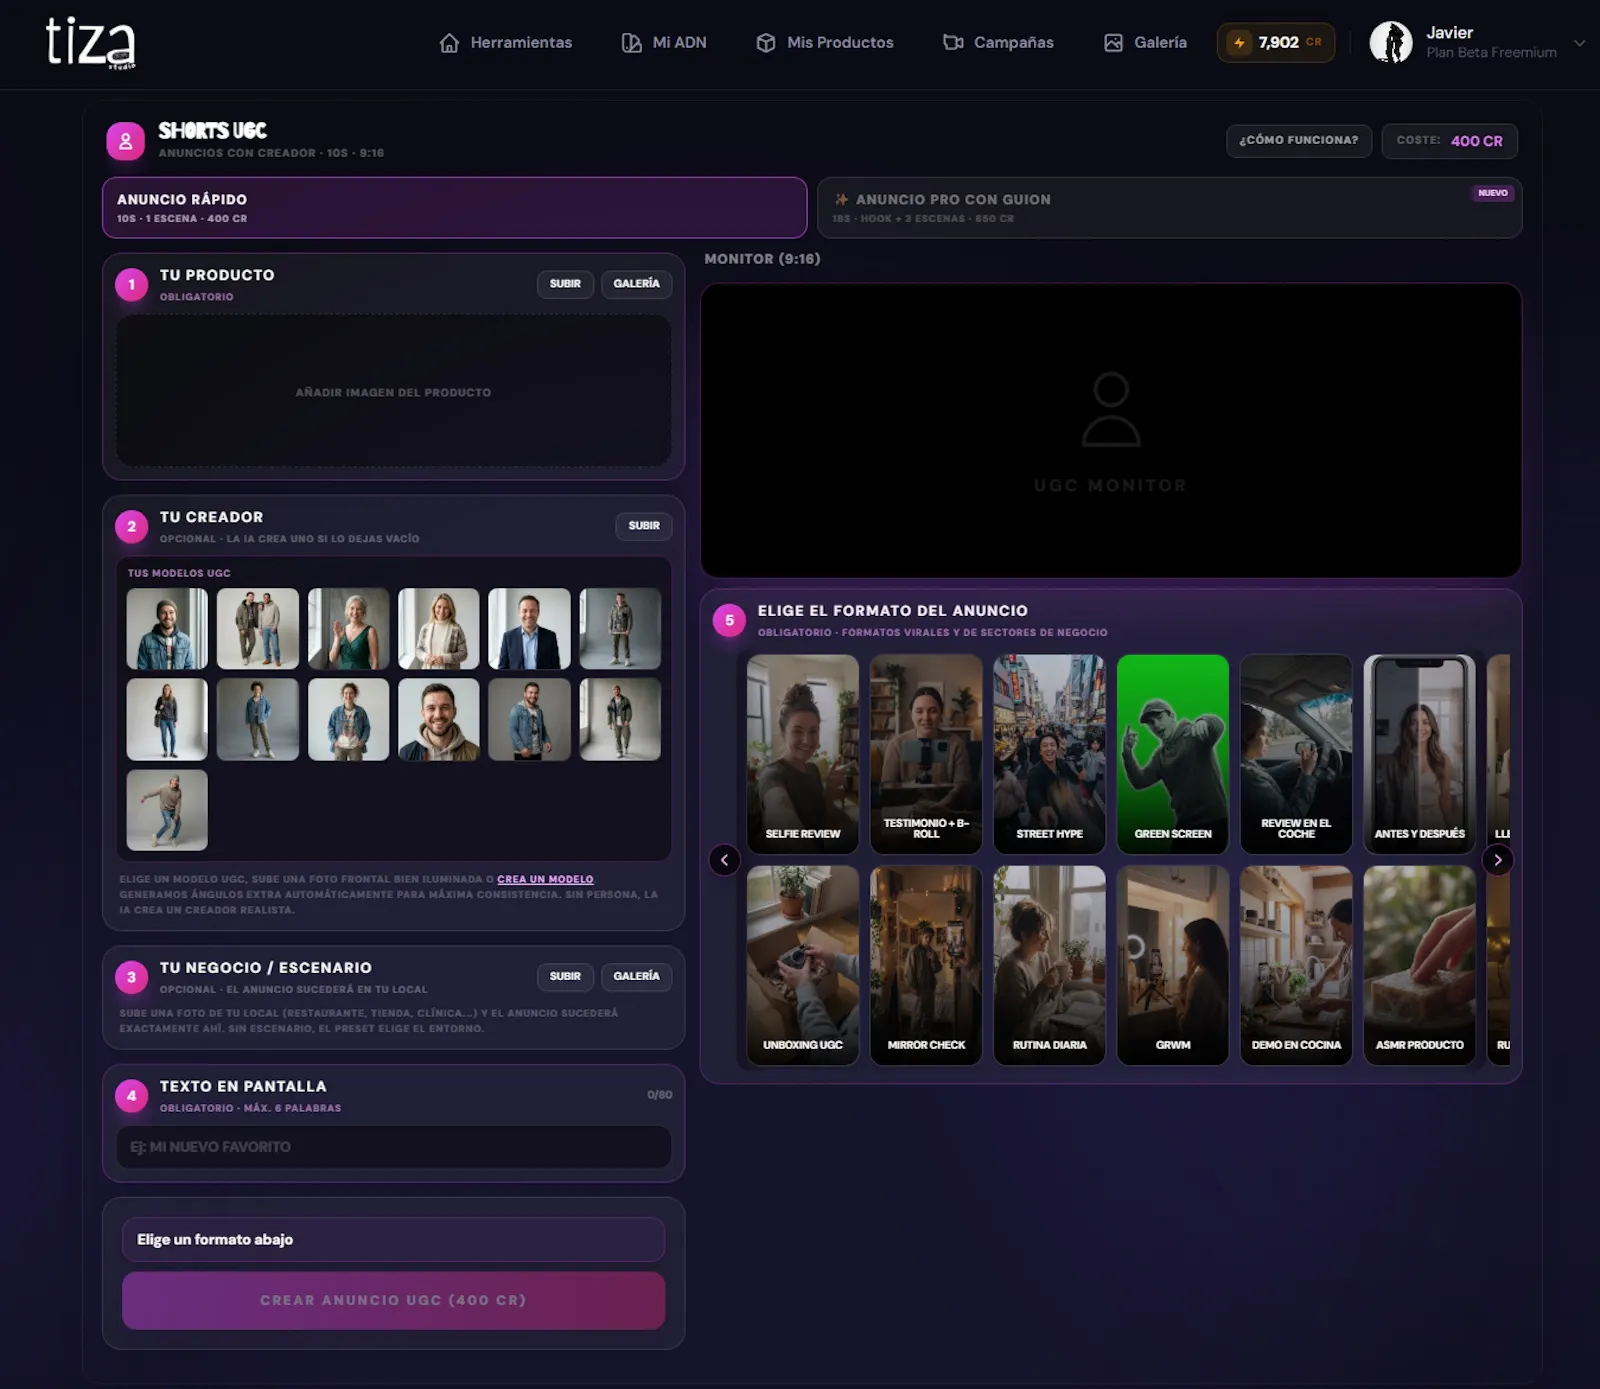1600x1389 pixels.
Task: Click the pink Shorts UGC person icon
Action: tap(126, 141)
